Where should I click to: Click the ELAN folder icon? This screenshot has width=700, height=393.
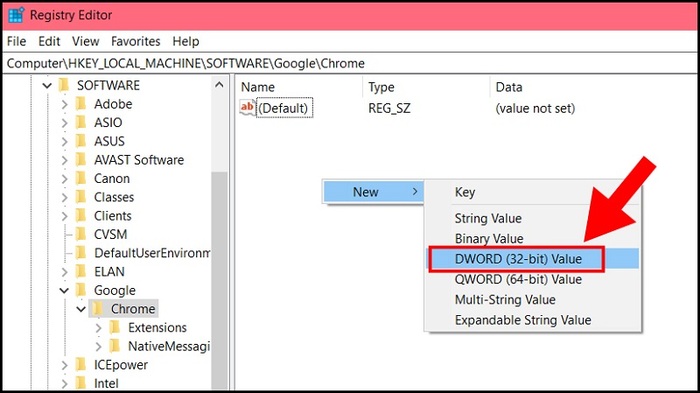click(81, 272)
